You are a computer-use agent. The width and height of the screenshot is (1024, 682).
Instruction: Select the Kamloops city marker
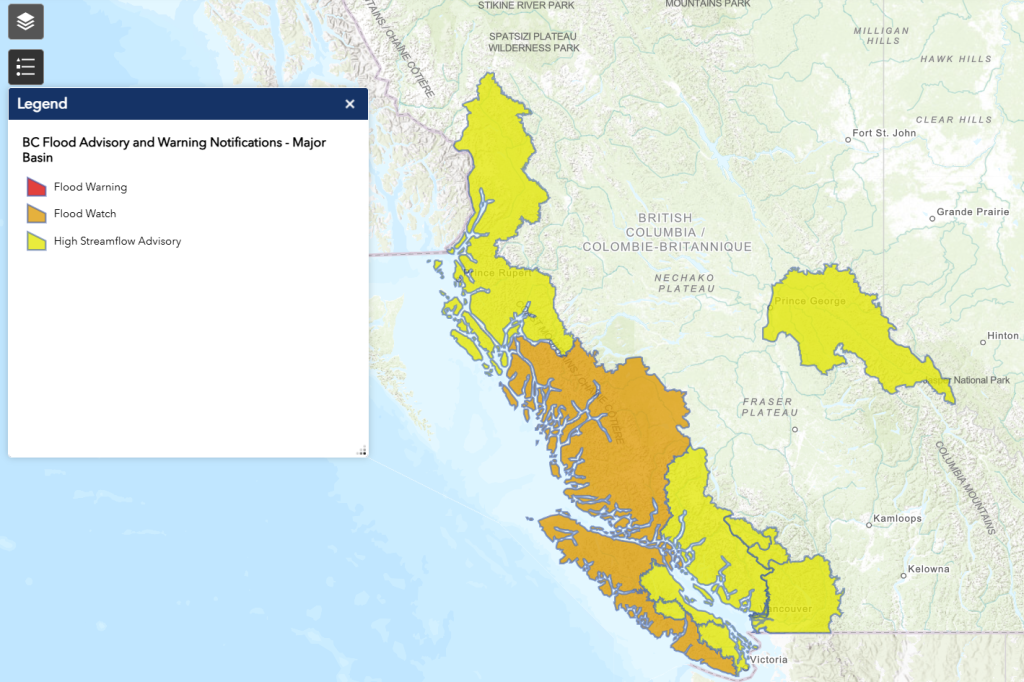click(868, 523)
